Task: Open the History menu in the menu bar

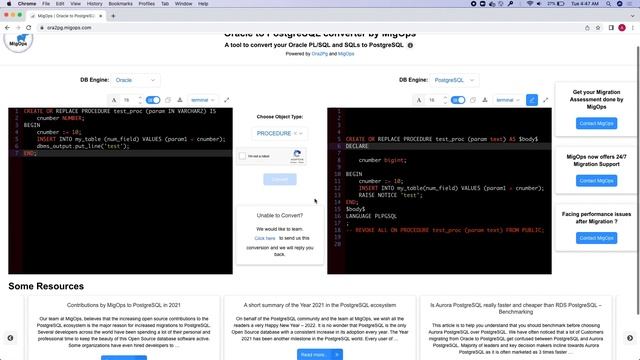Action: tap(94, 4)
